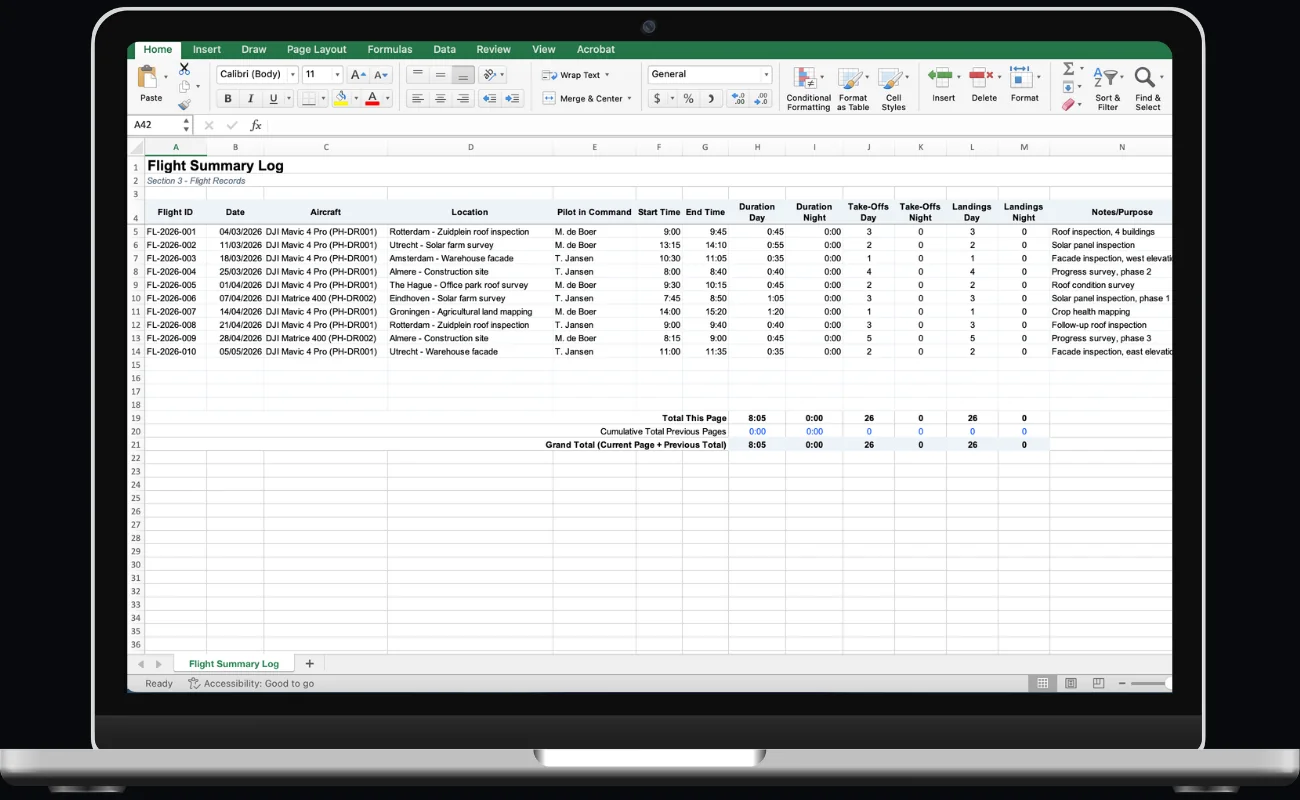The height and width of the screenshot is (800, 1300).
Task: Click the increase decimal icon
Action: [x=738, y=99]
